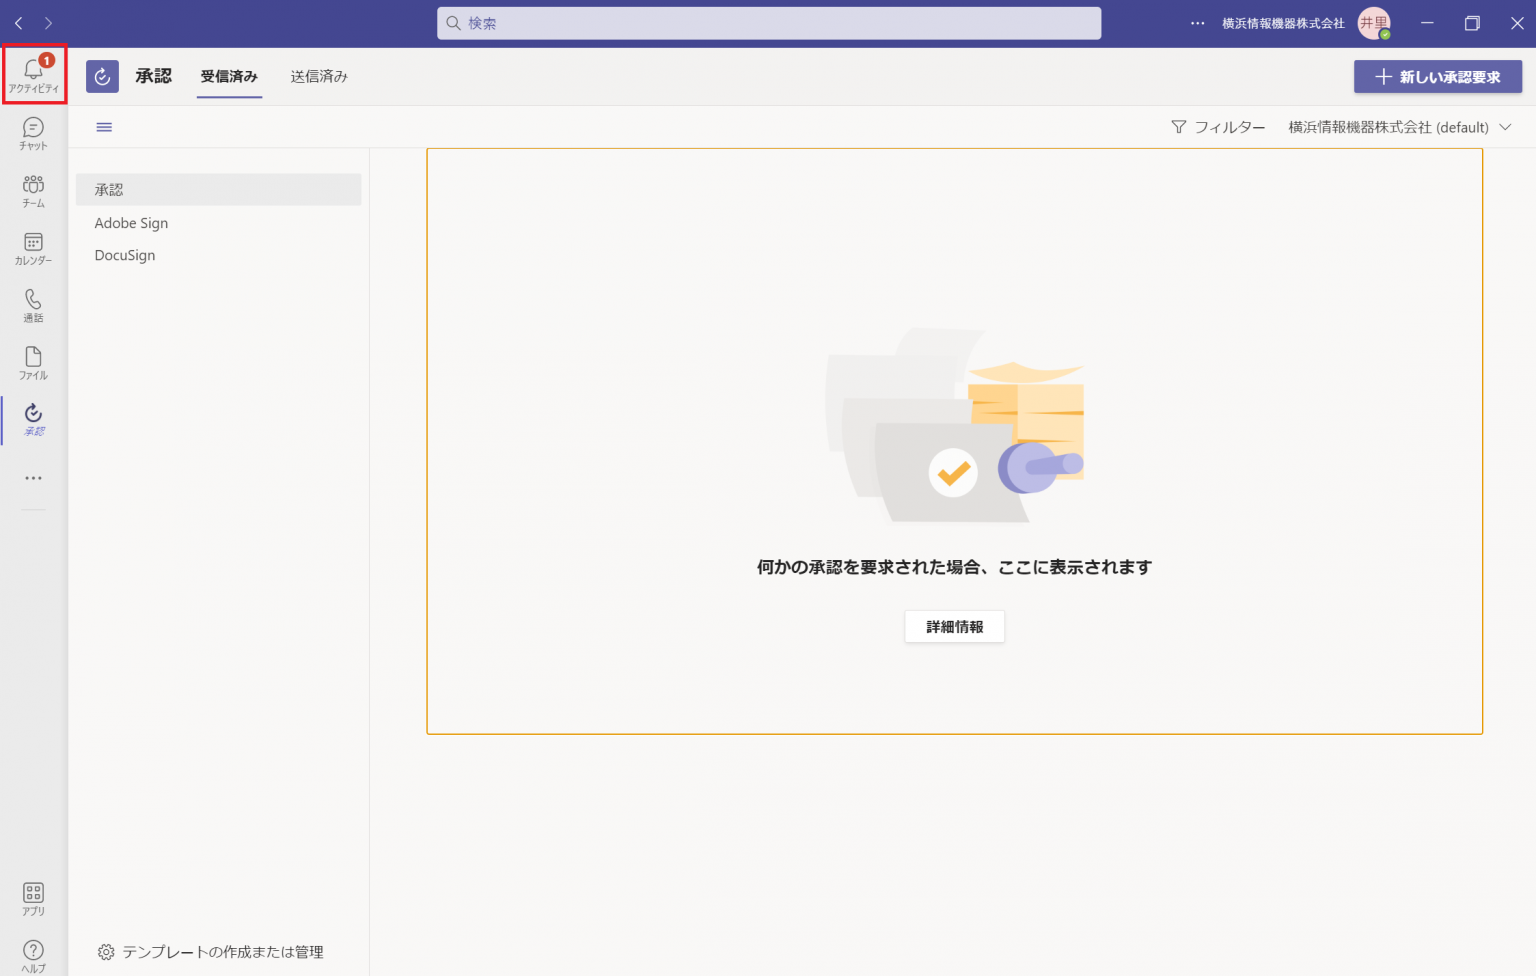Open the ファイル (Files) icon
Viewport: 1536px width, 976px height.
33,361
